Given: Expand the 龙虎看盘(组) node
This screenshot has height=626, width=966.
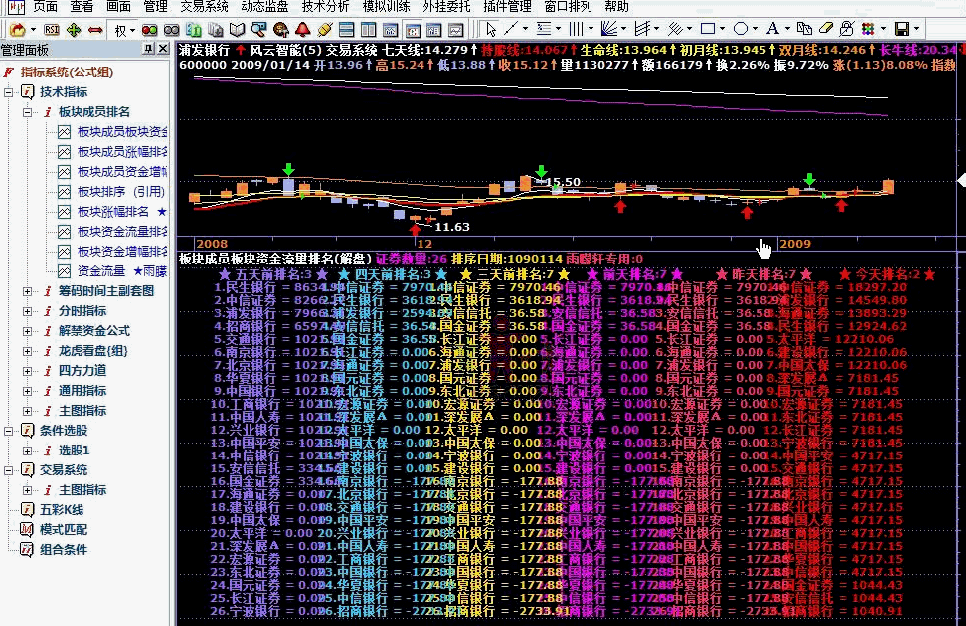Looking at the screenshot, I should tap(27, 351).
